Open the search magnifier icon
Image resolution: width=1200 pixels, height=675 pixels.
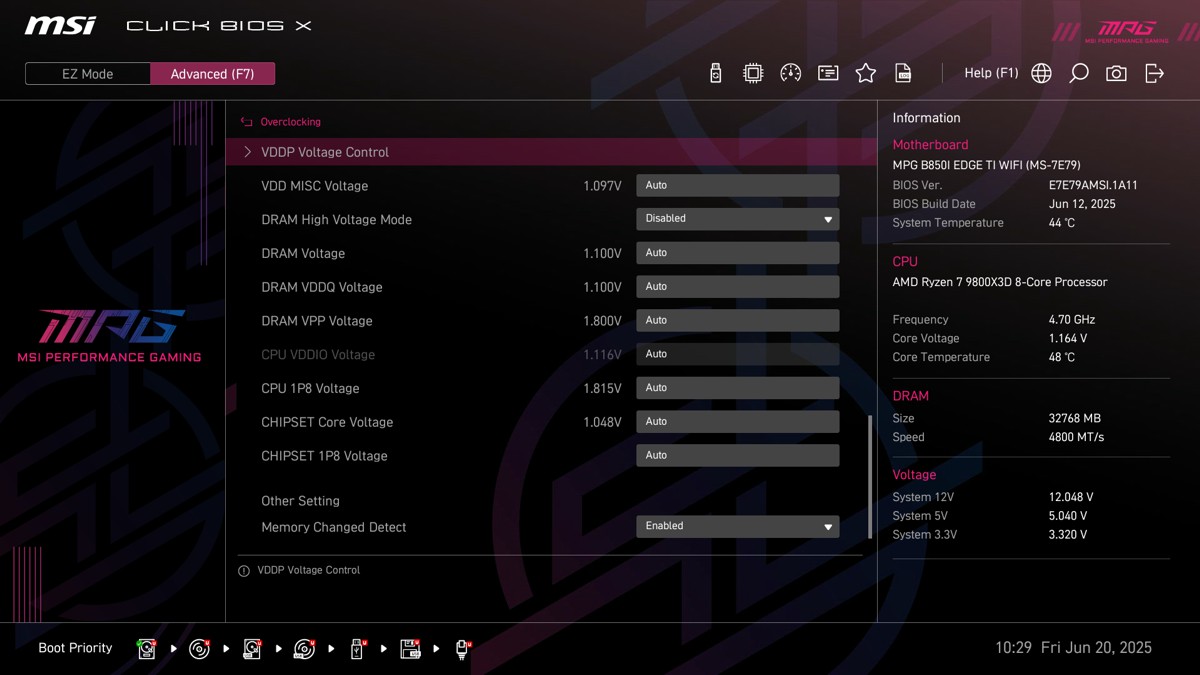pos(1078,73)
